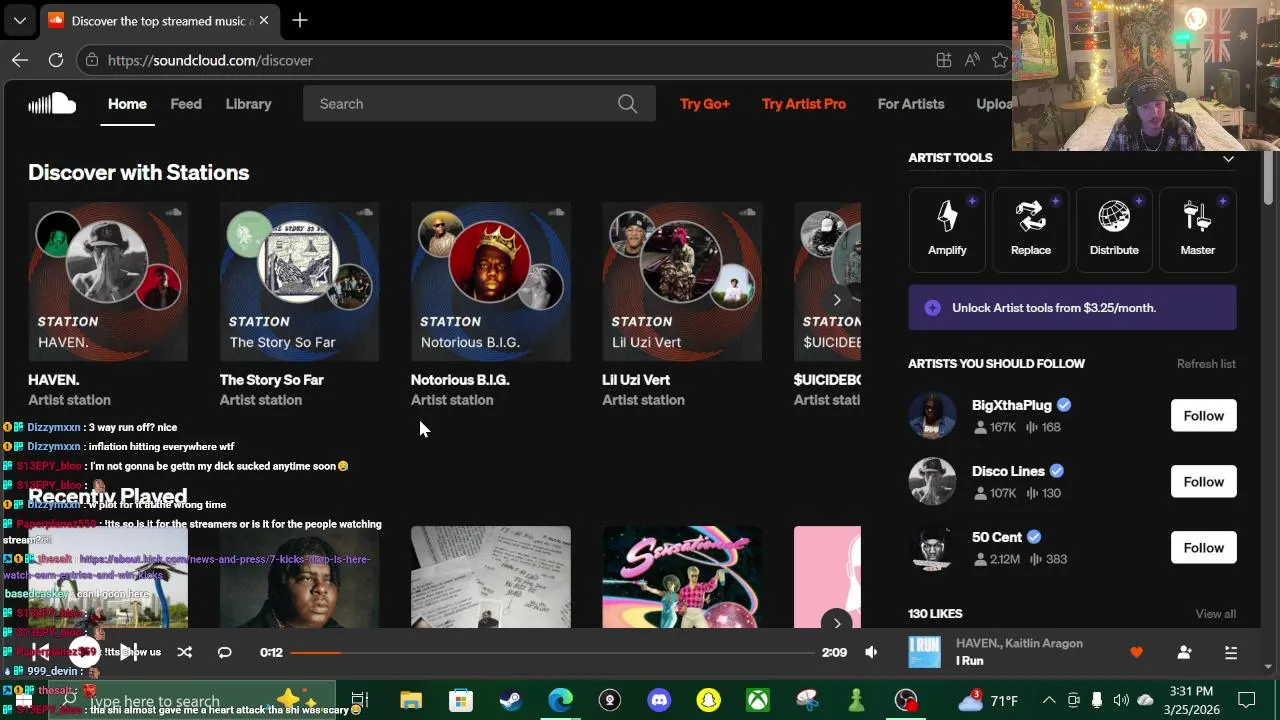Open the Master artist tool
This screenshot has width=1280, height=720.
(1197, 229)
